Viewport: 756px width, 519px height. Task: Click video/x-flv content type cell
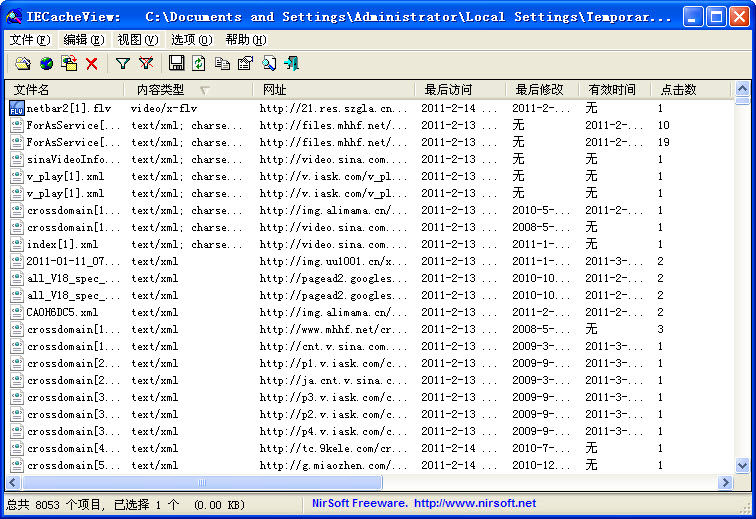click(164, 108)
